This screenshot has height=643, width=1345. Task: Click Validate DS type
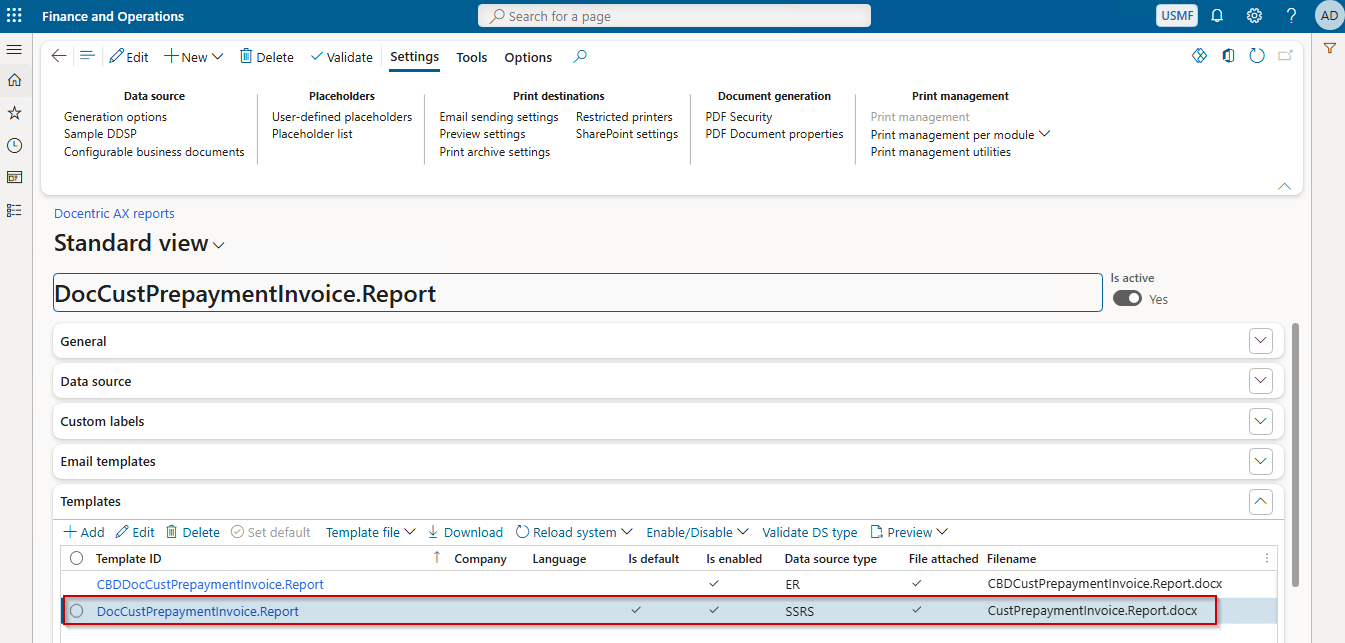[810, 532]
